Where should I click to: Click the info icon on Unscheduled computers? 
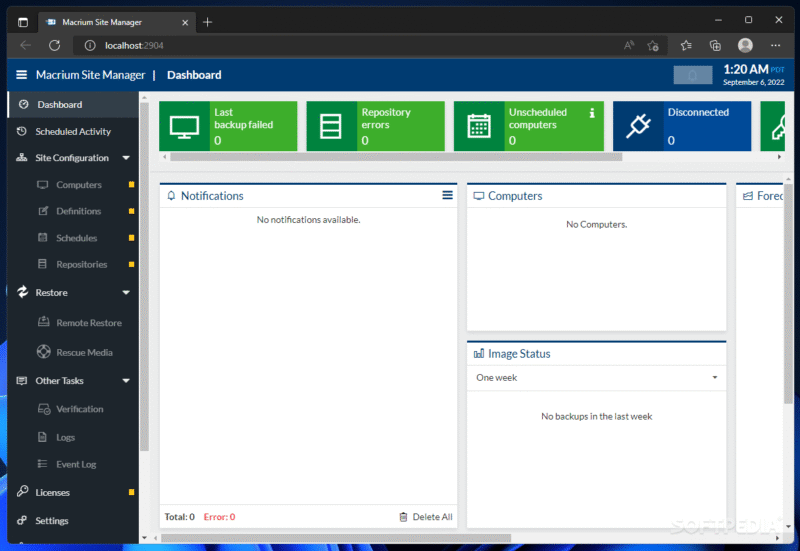591,113
